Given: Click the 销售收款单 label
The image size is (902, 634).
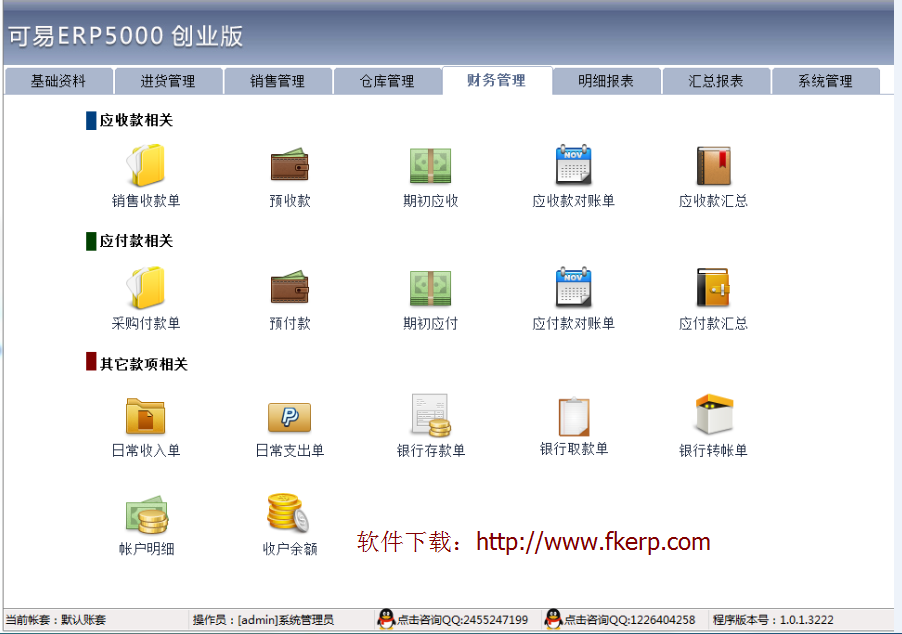Looking at the screenshot, I should point(146,201).
